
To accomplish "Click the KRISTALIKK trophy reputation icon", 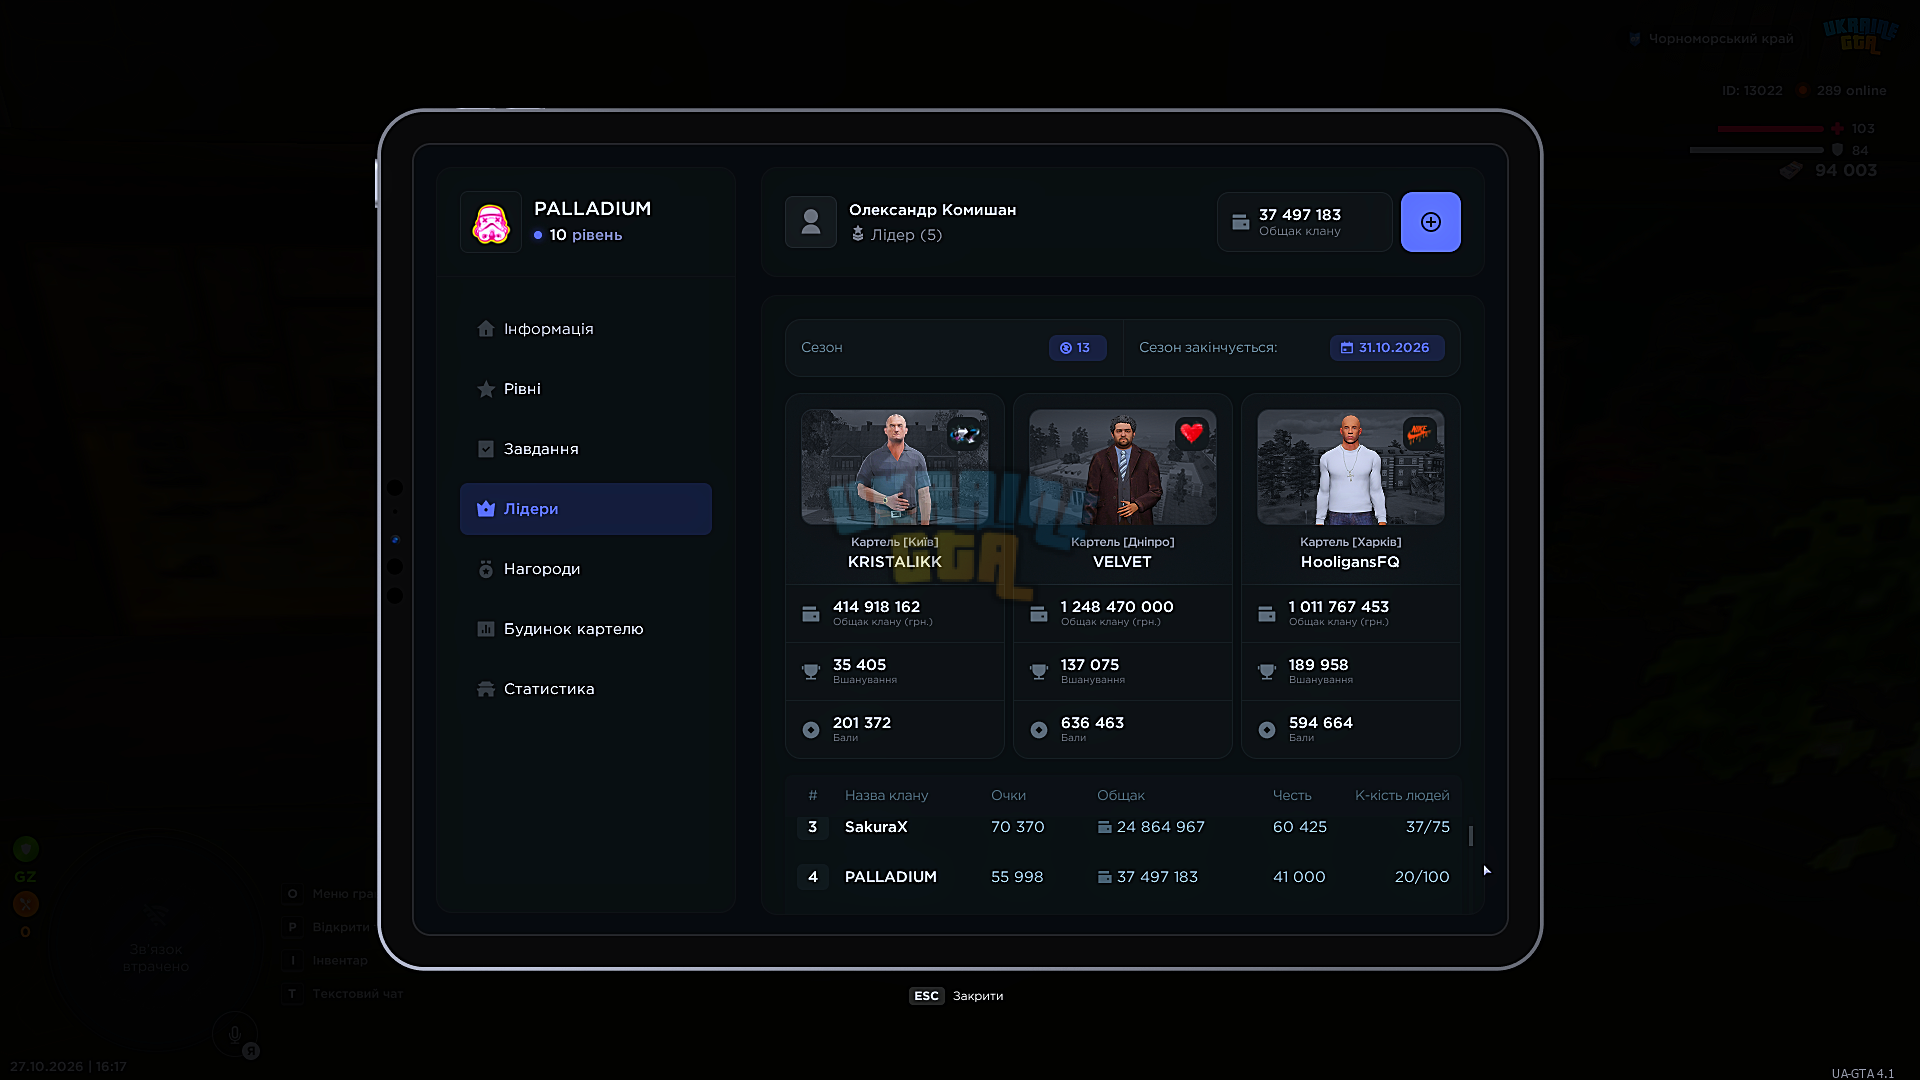I will 811,672.
